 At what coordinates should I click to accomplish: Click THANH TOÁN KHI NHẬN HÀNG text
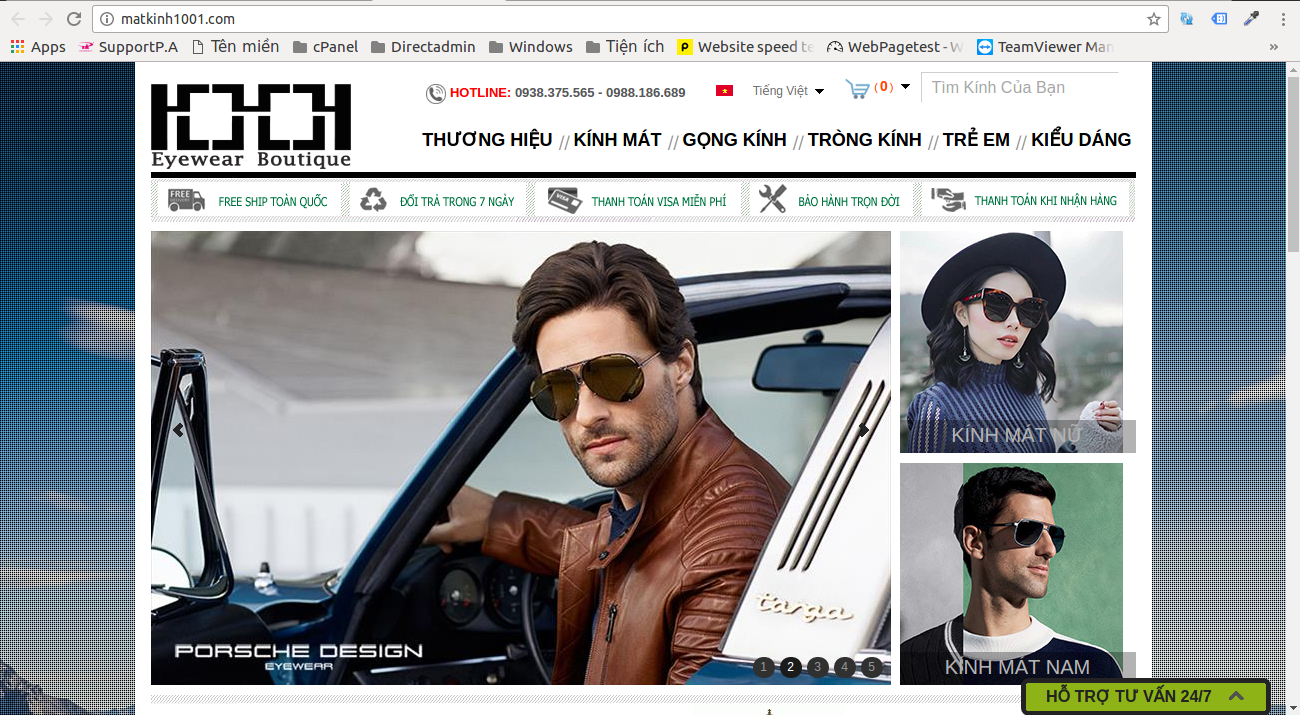coord(1046,201)
